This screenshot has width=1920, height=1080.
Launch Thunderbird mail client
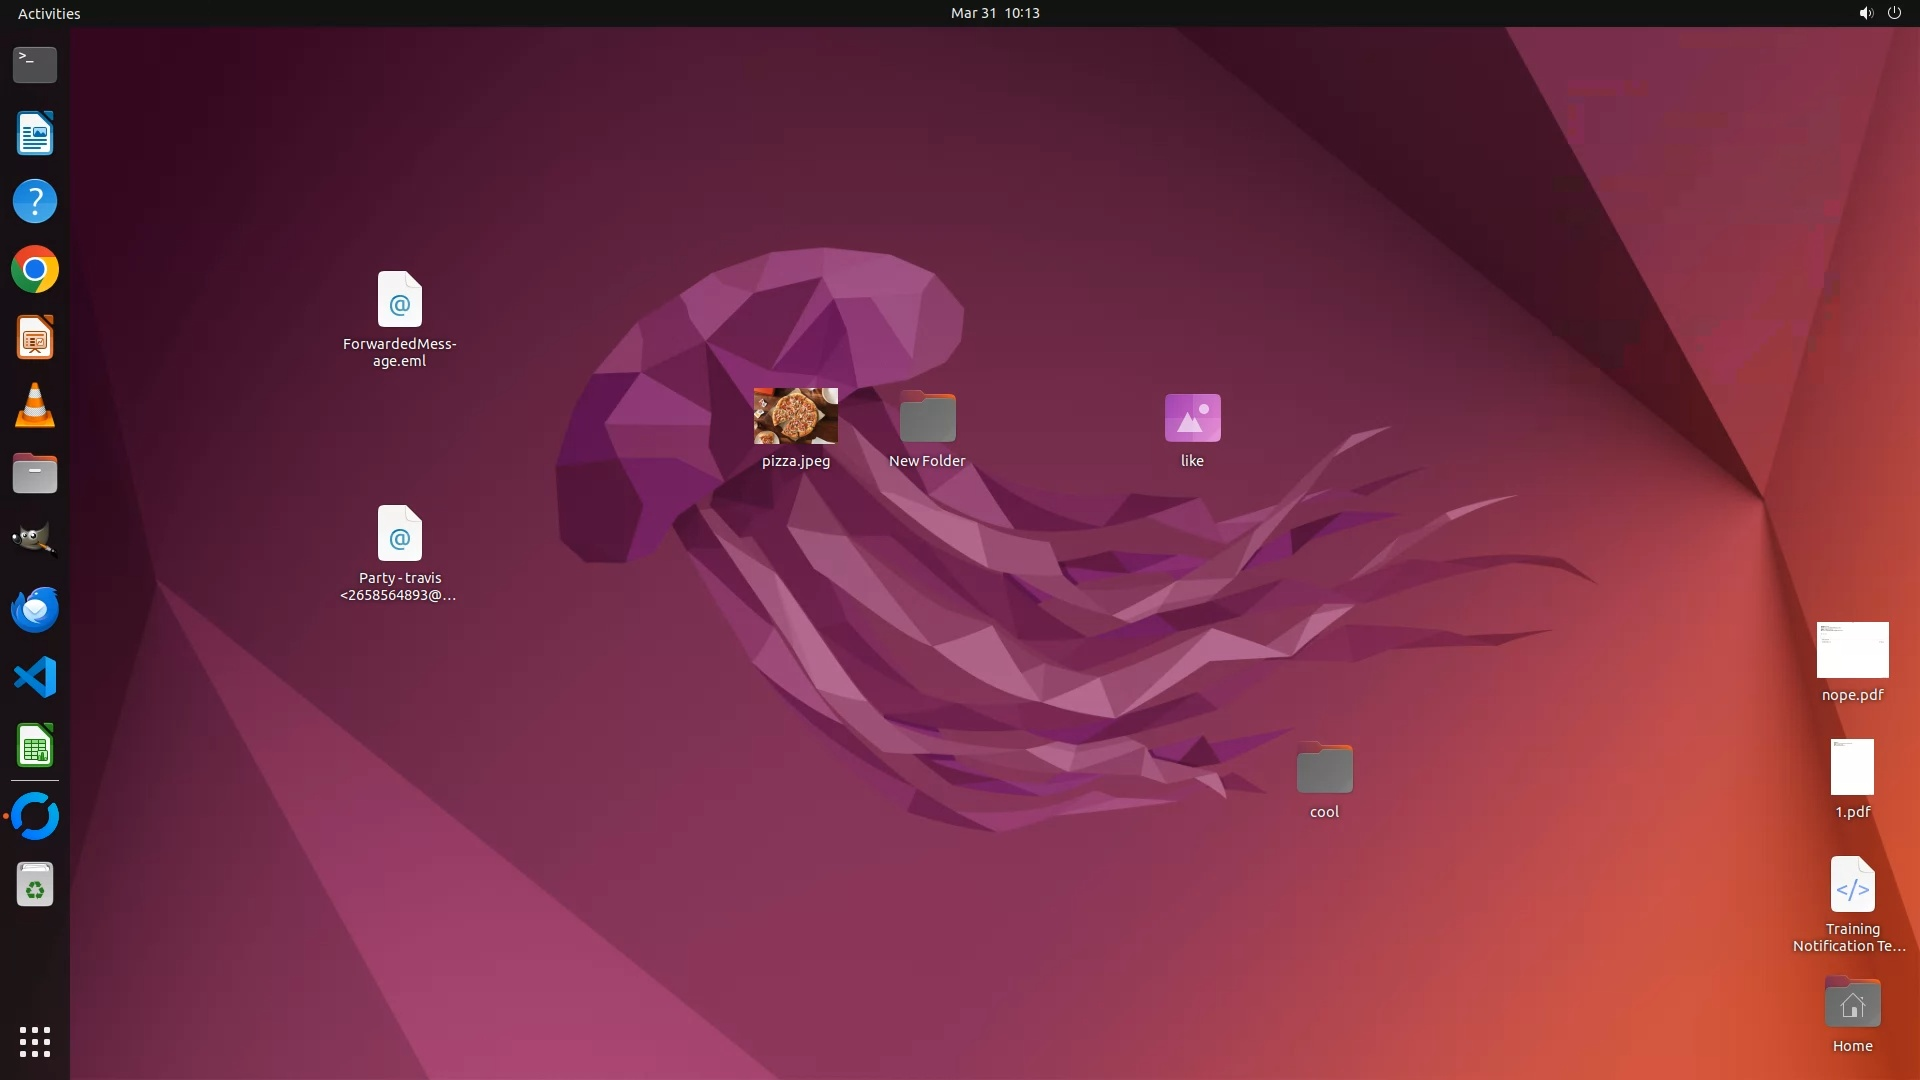point(35,609)
